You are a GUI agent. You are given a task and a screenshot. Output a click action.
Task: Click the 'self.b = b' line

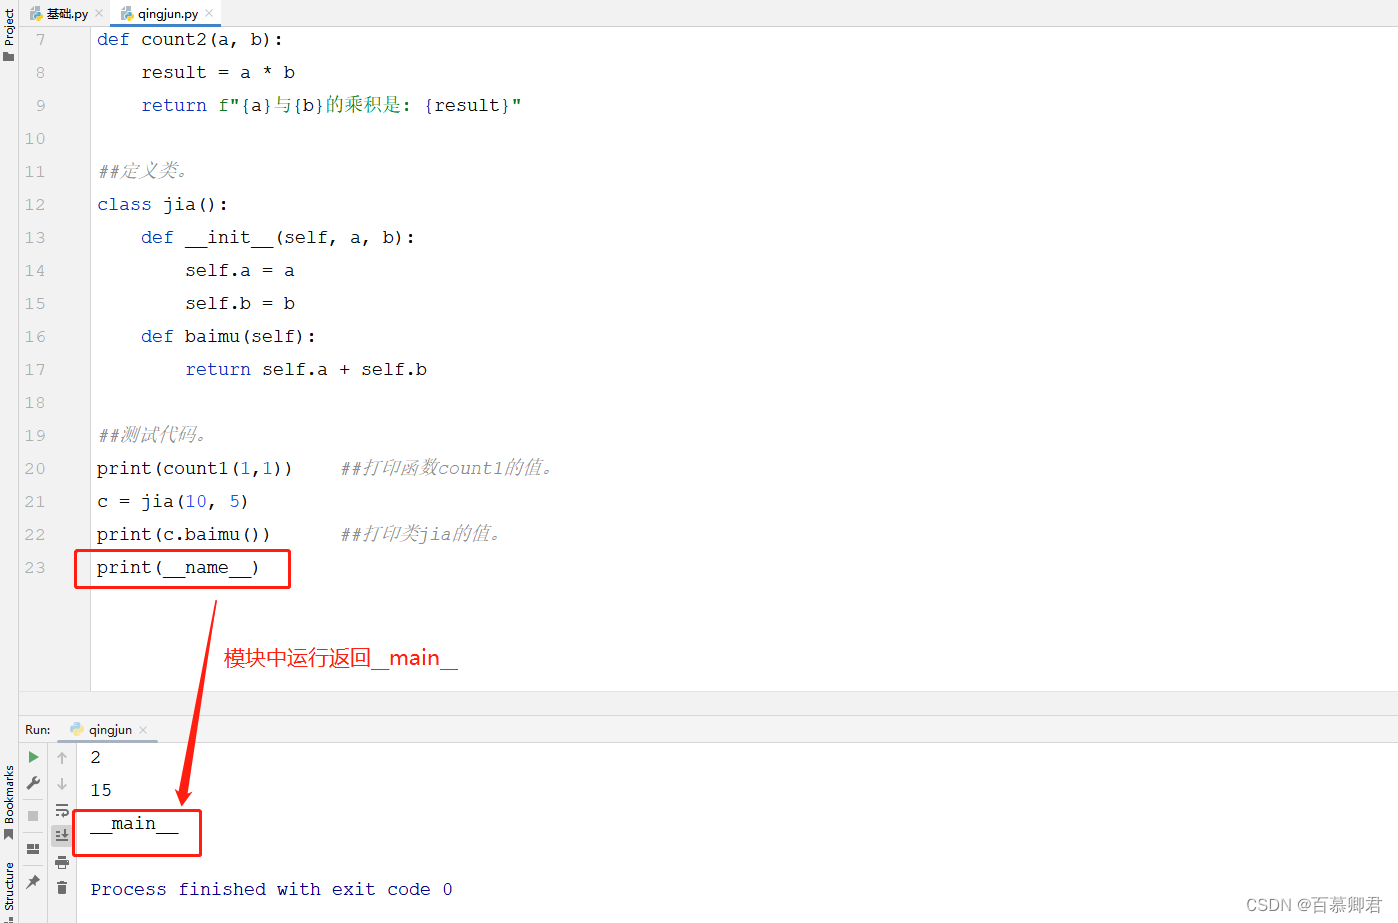(x=240, y=303)
